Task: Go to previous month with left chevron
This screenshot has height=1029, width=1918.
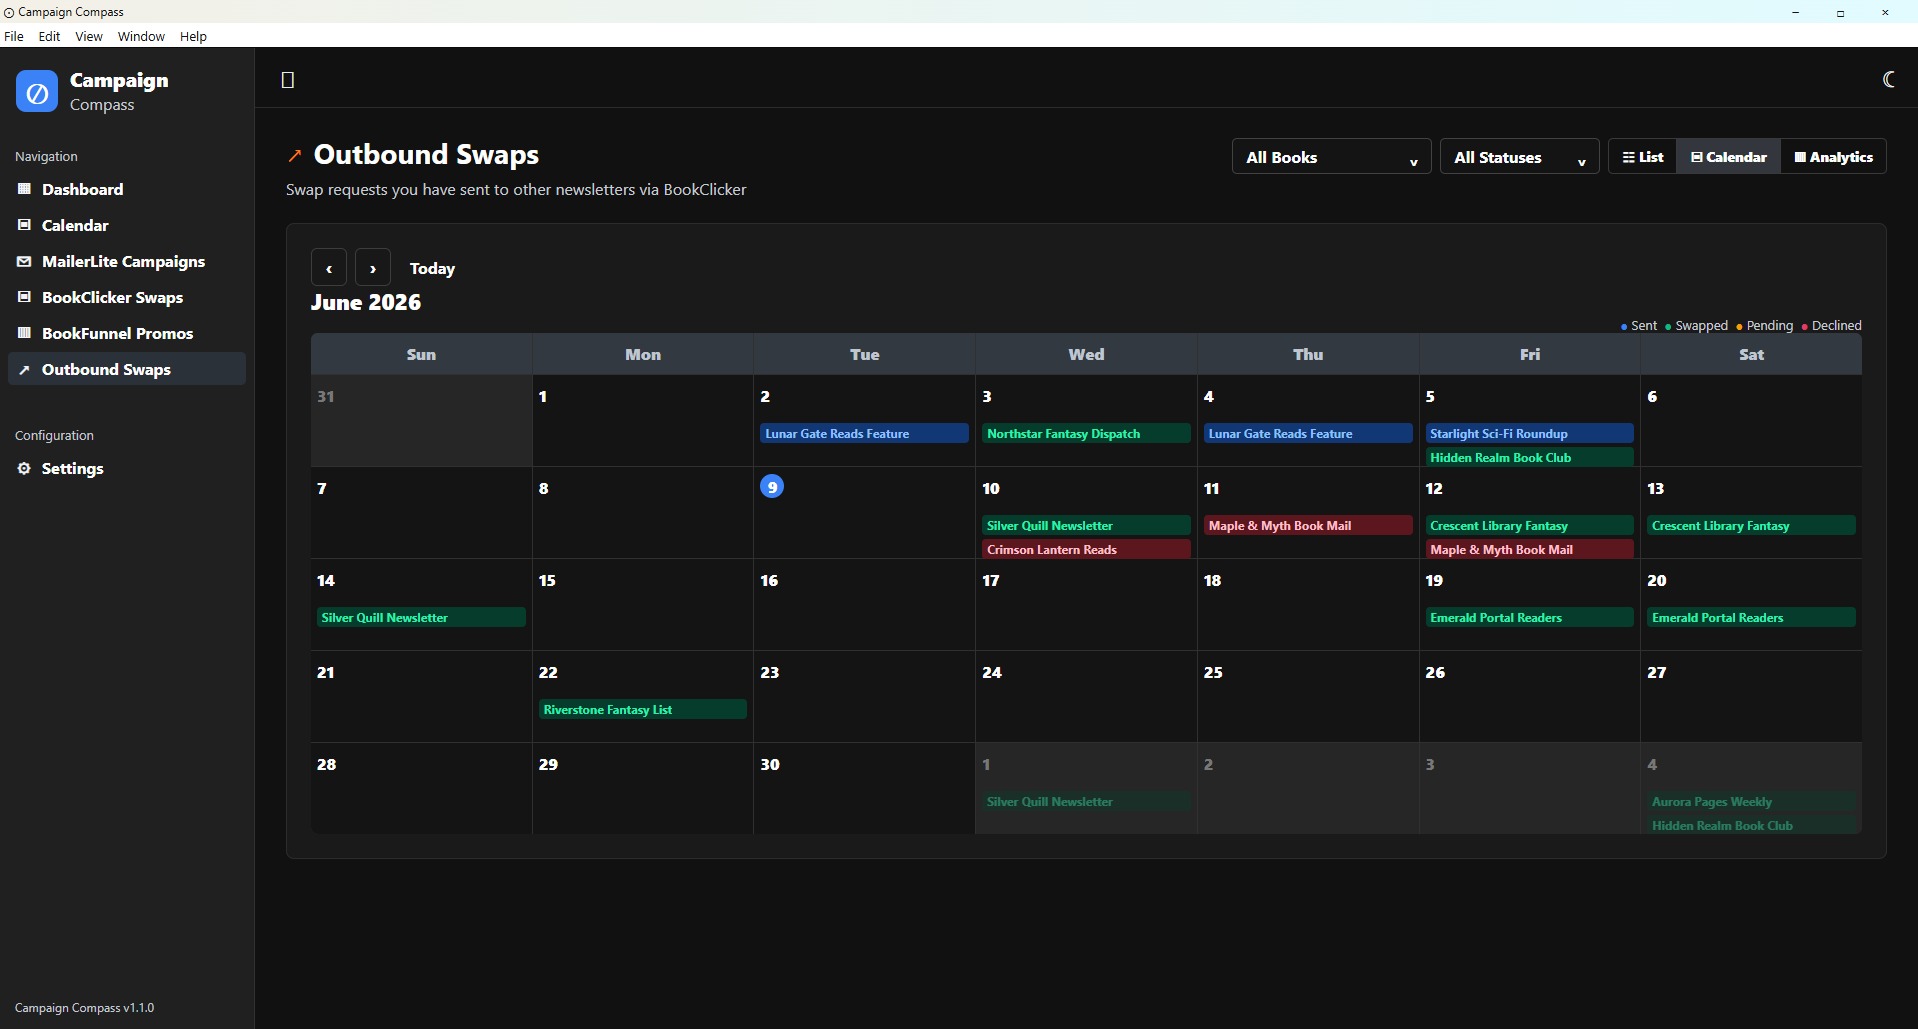Action: point(329,268)
